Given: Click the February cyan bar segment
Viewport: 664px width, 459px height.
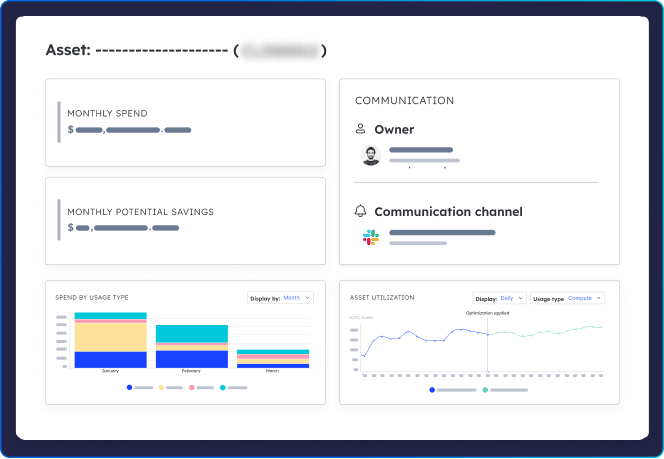Looking at the screenshot, I should click(x=192, y=334).
